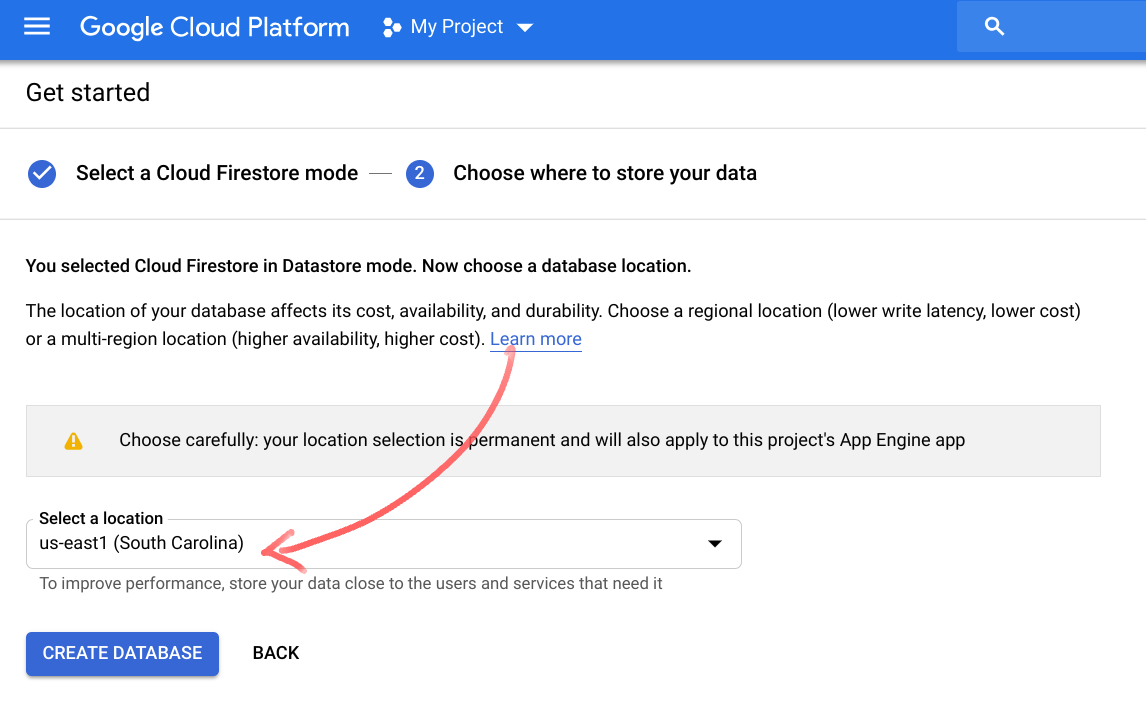Click the BACK button
Viewport: 1146px width, 706px height.
point(276,653)
